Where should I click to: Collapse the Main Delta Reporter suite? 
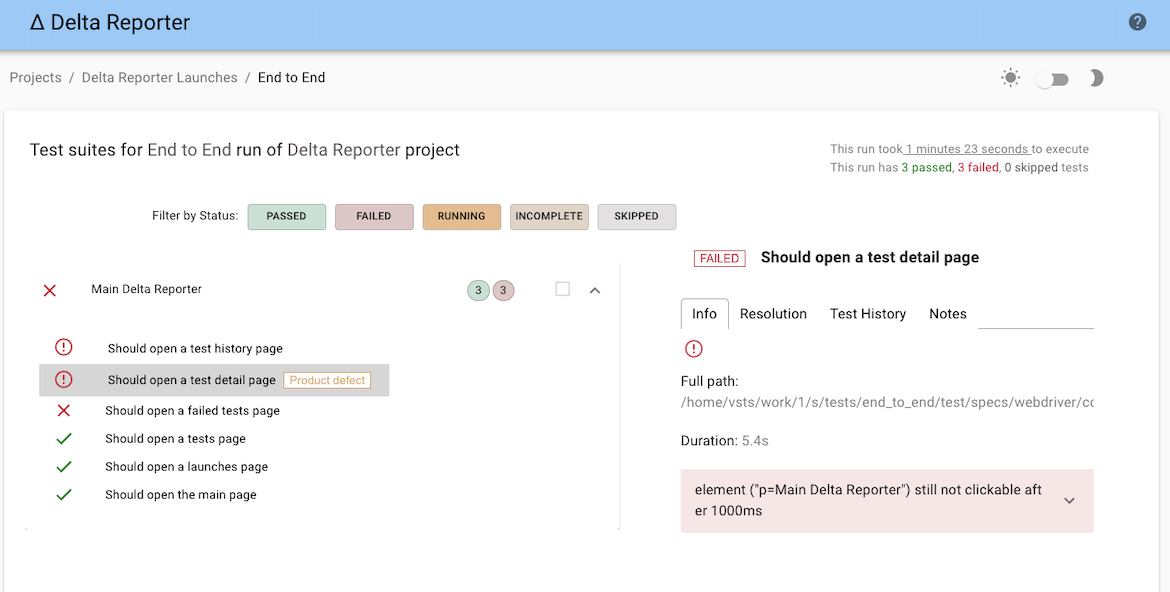tap(595, 290)
